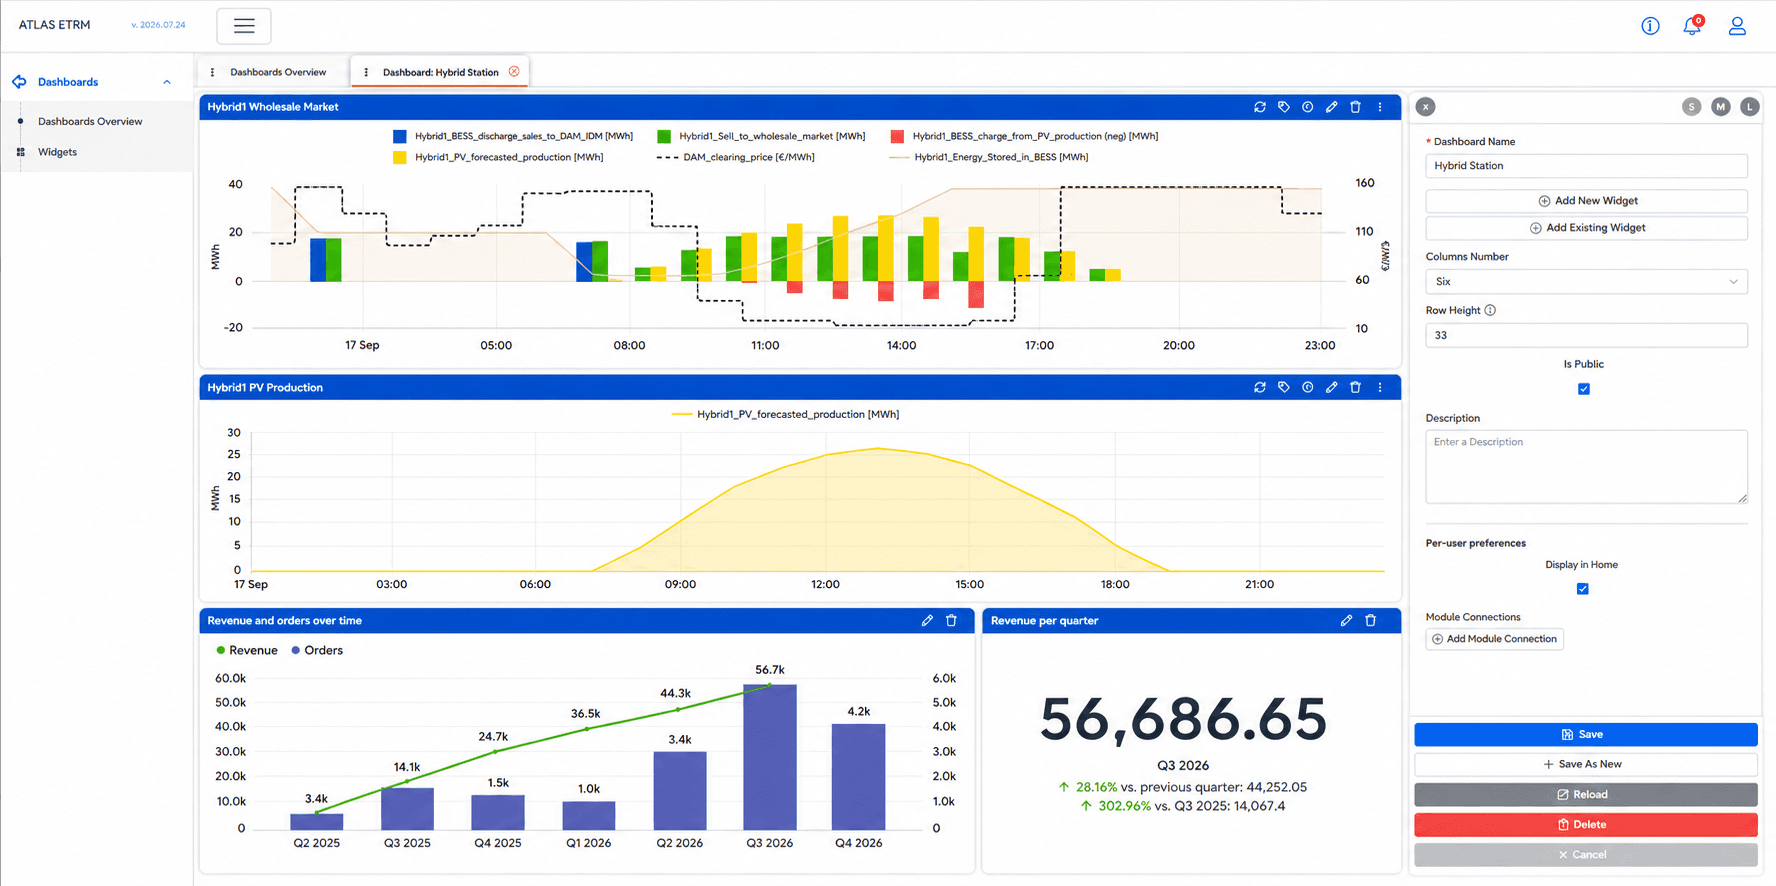1776x886 pixels.
Task: Toggle Hybrid1_PV_forecasted_production legend in PV Production chart
Action: (x=786, y=414)
